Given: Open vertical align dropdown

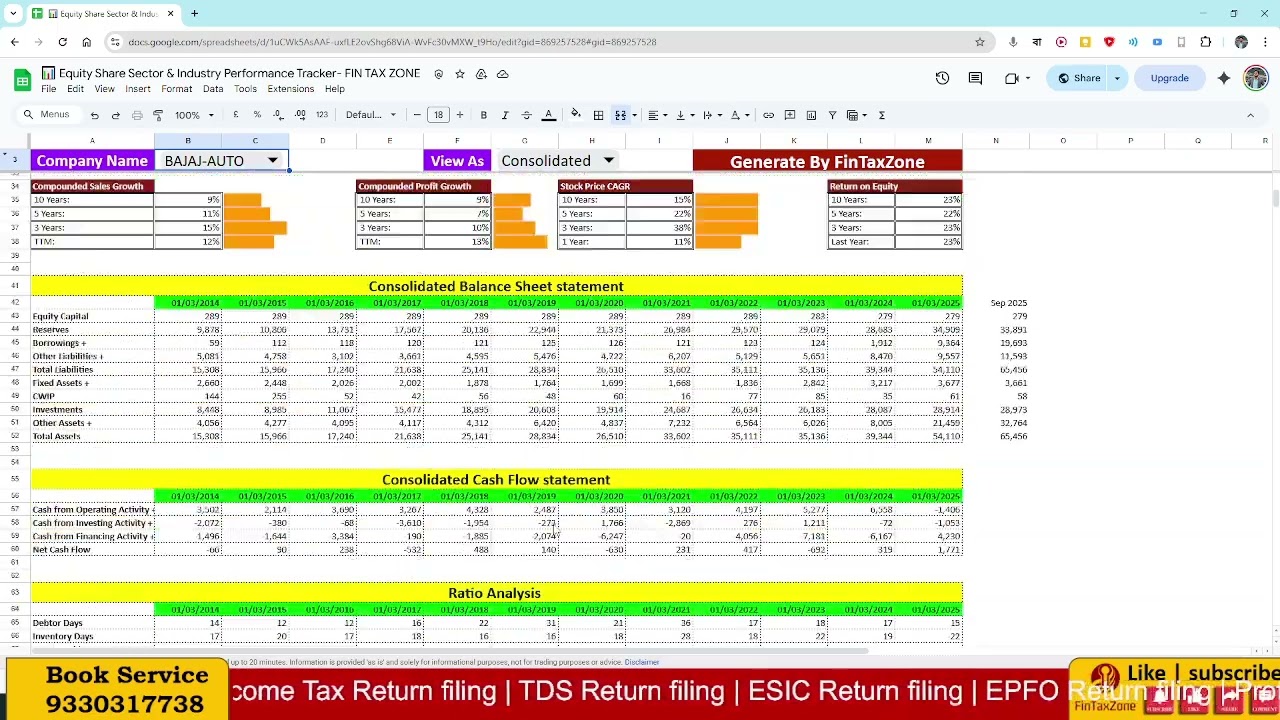Looking at the screenshot, I should coord(683,115).
